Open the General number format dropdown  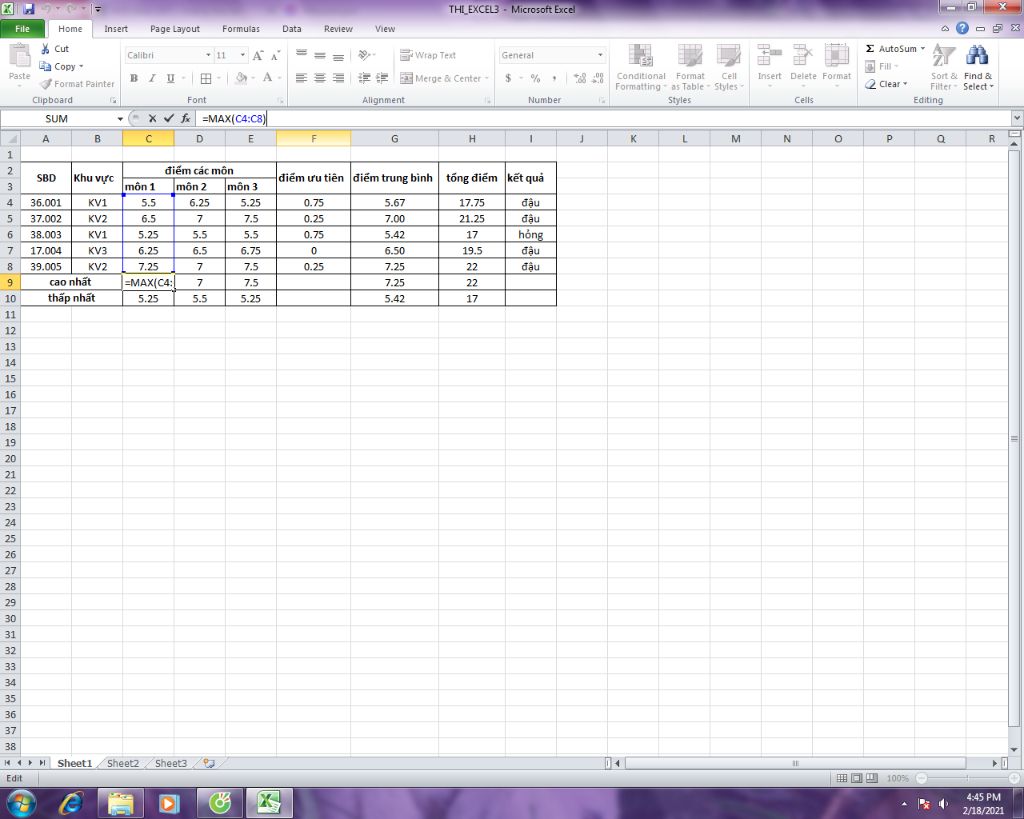click(x=600, y=56)
